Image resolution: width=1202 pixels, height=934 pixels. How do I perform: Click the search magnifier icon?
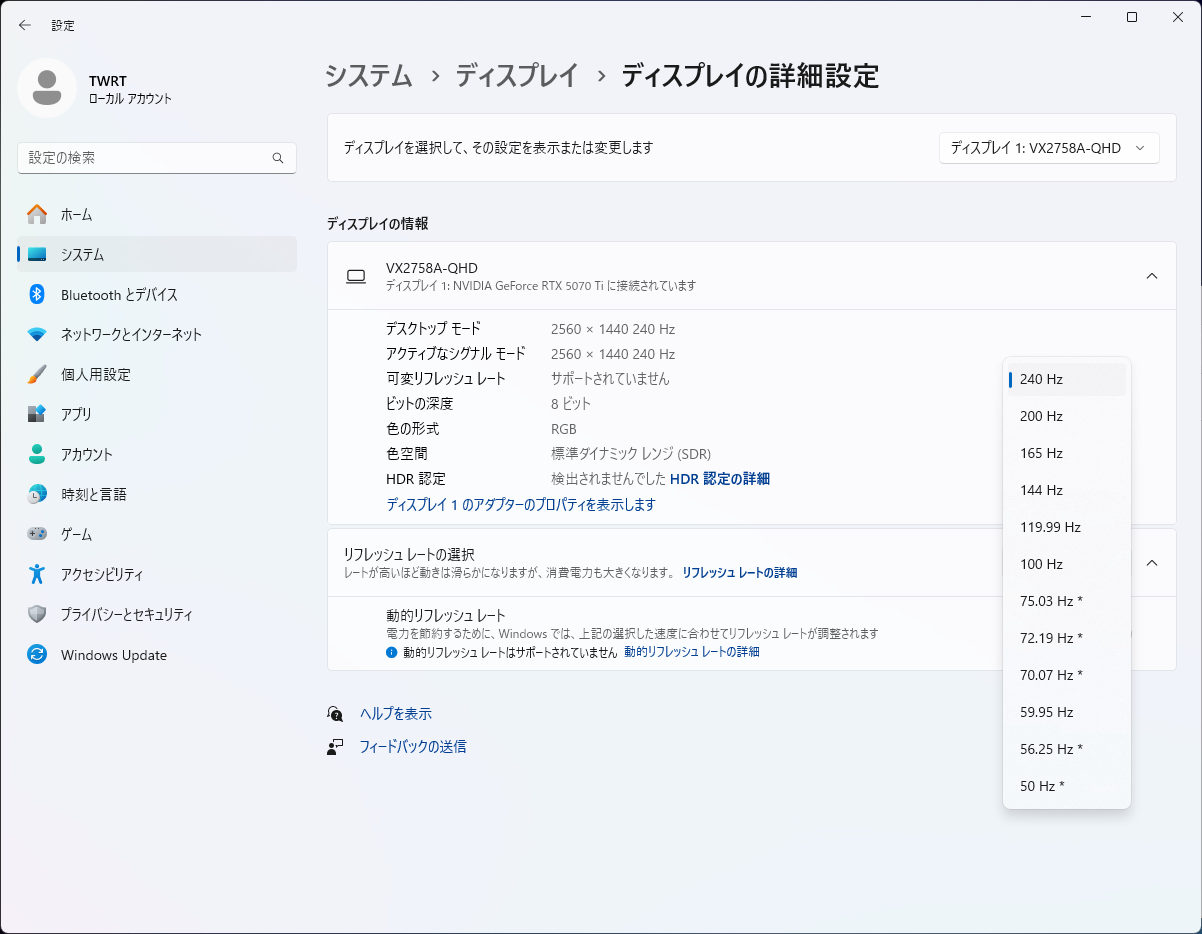278,158
